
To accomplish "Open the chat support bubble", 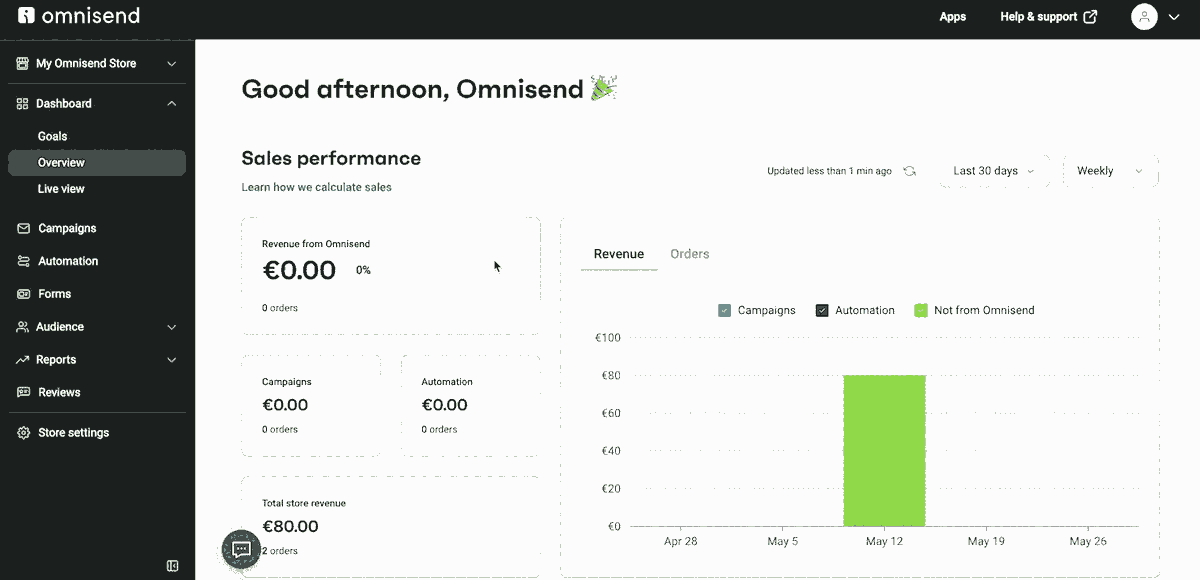I will click(240, 549).
